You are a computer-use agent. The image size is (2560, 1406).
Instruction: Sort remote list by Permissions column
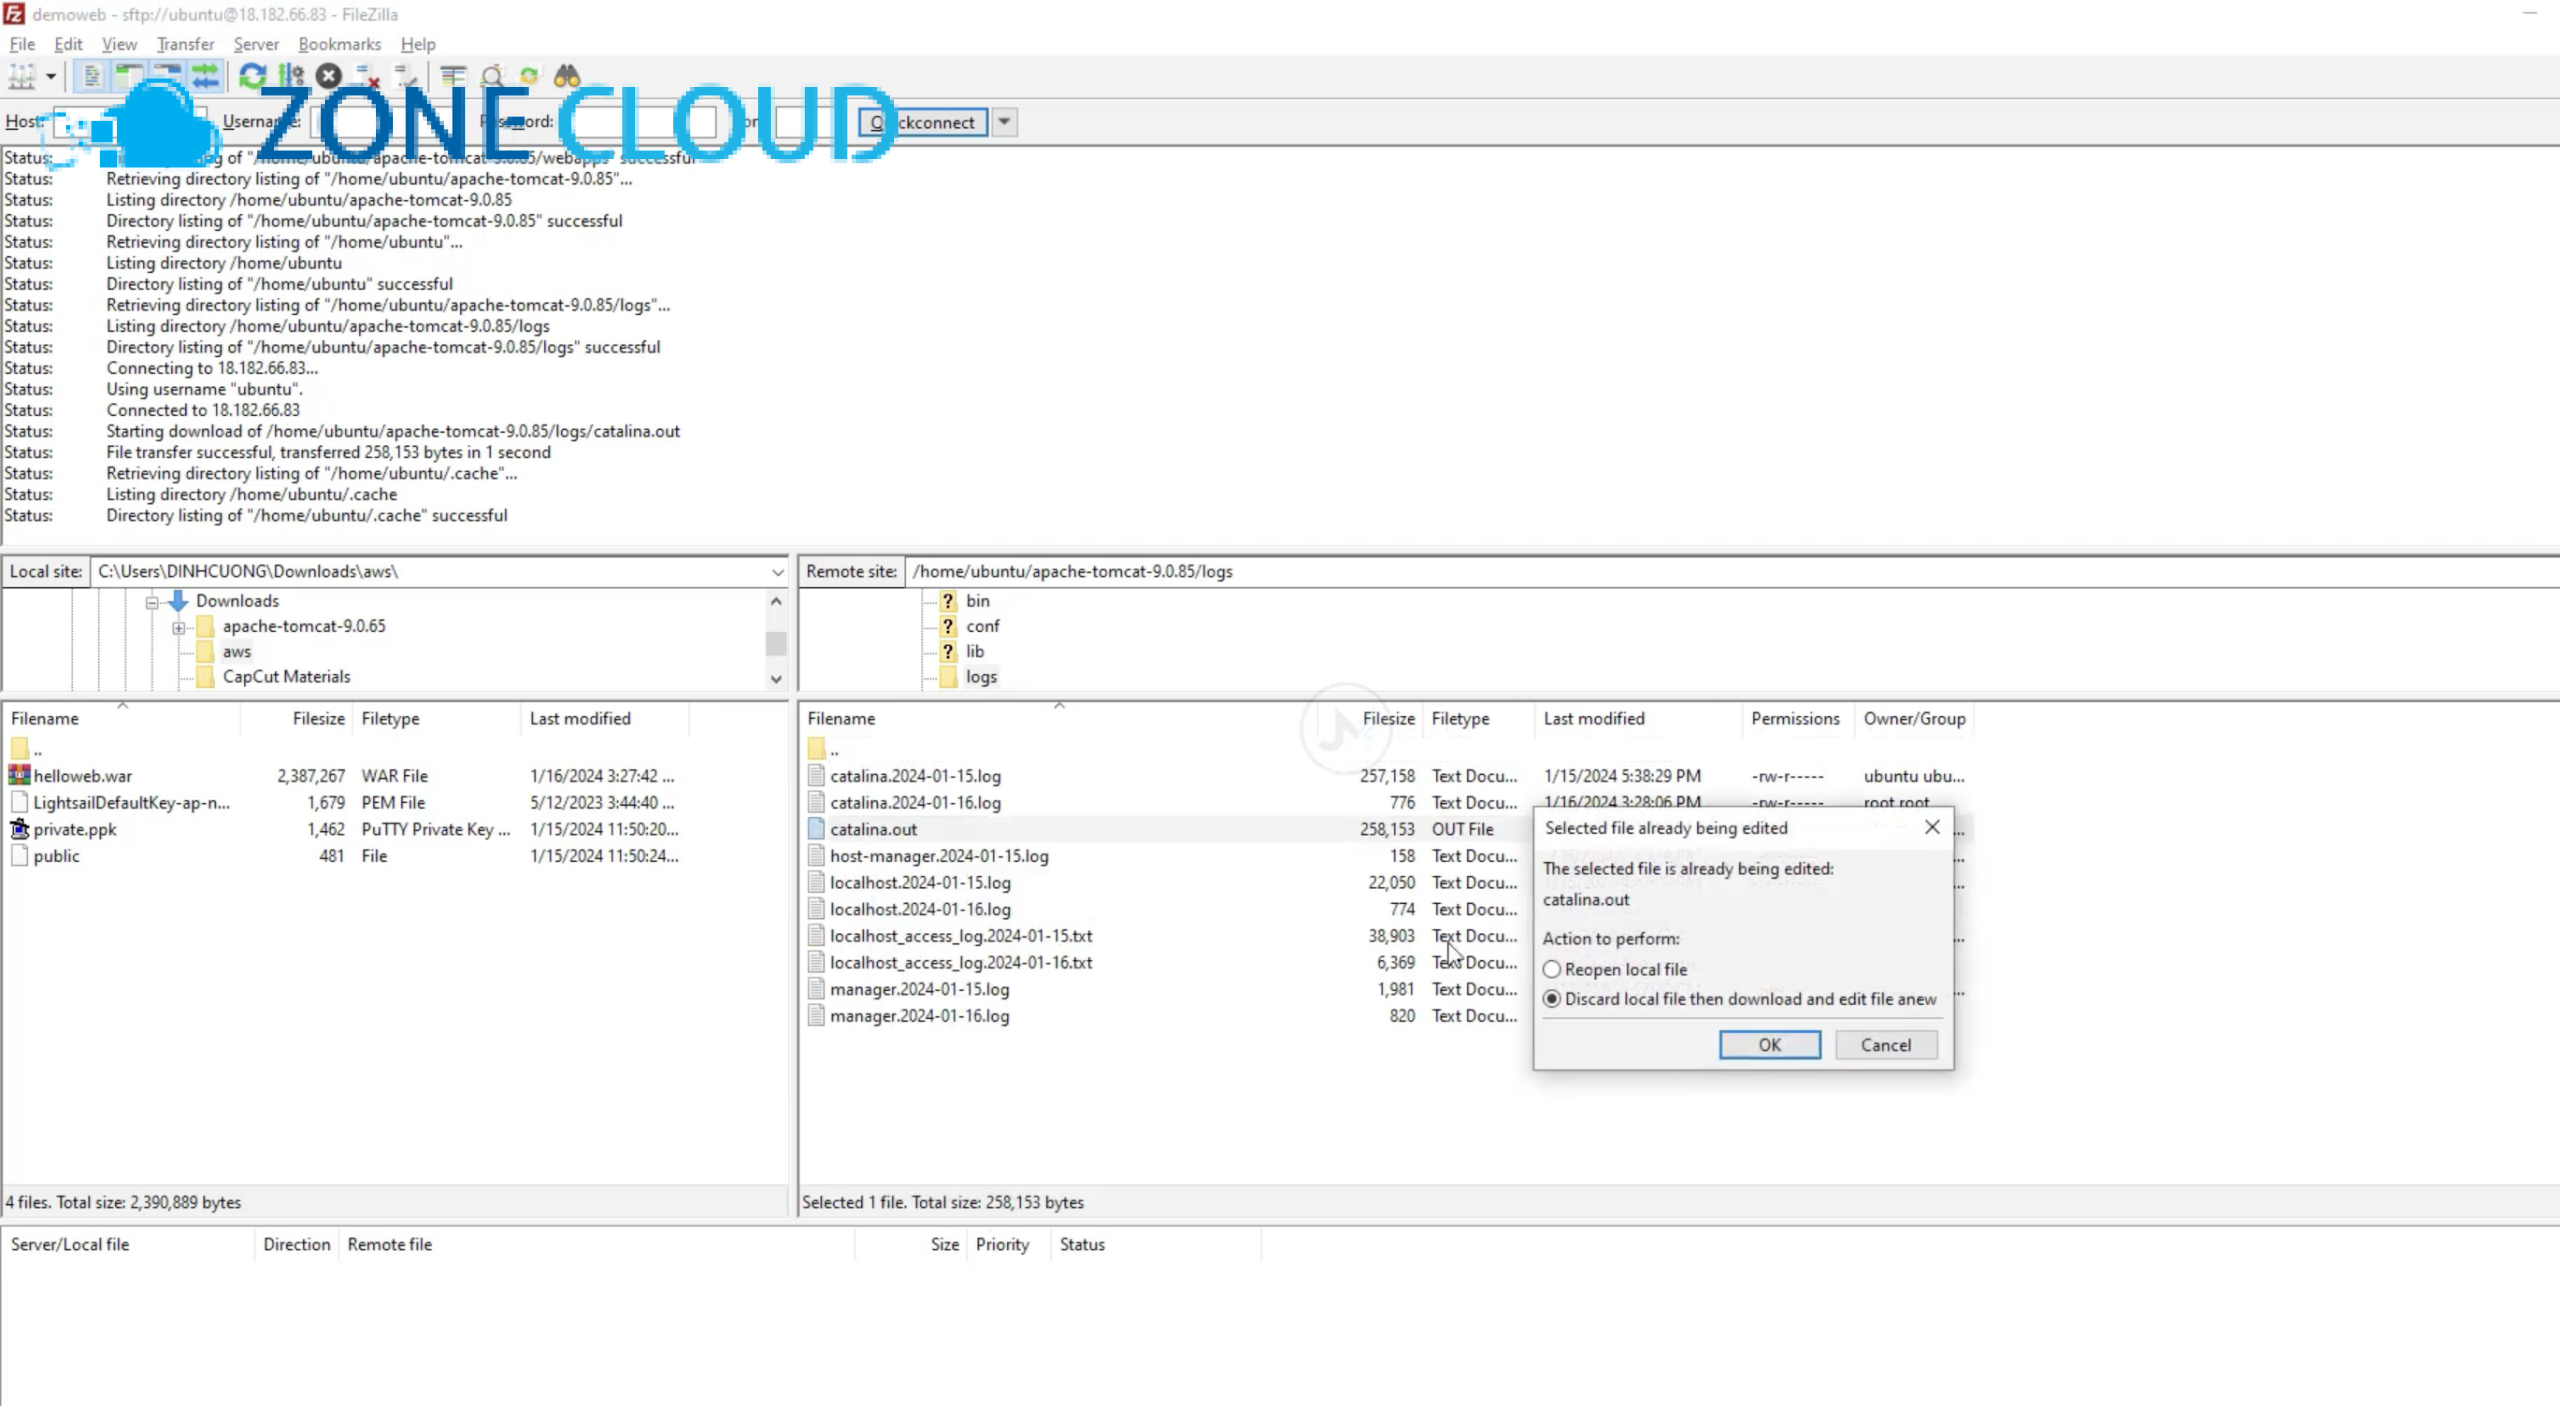coord(1795,718)
